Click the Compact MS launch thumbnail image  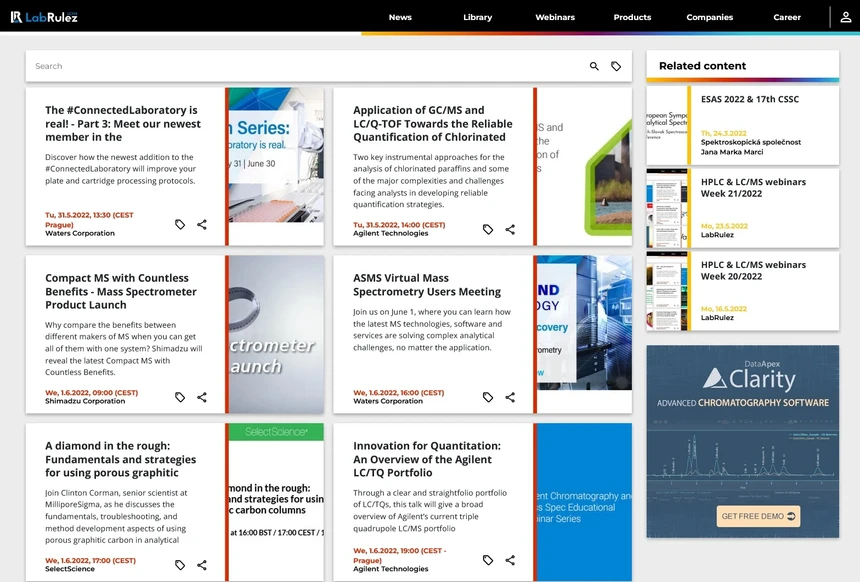point(276,334)
